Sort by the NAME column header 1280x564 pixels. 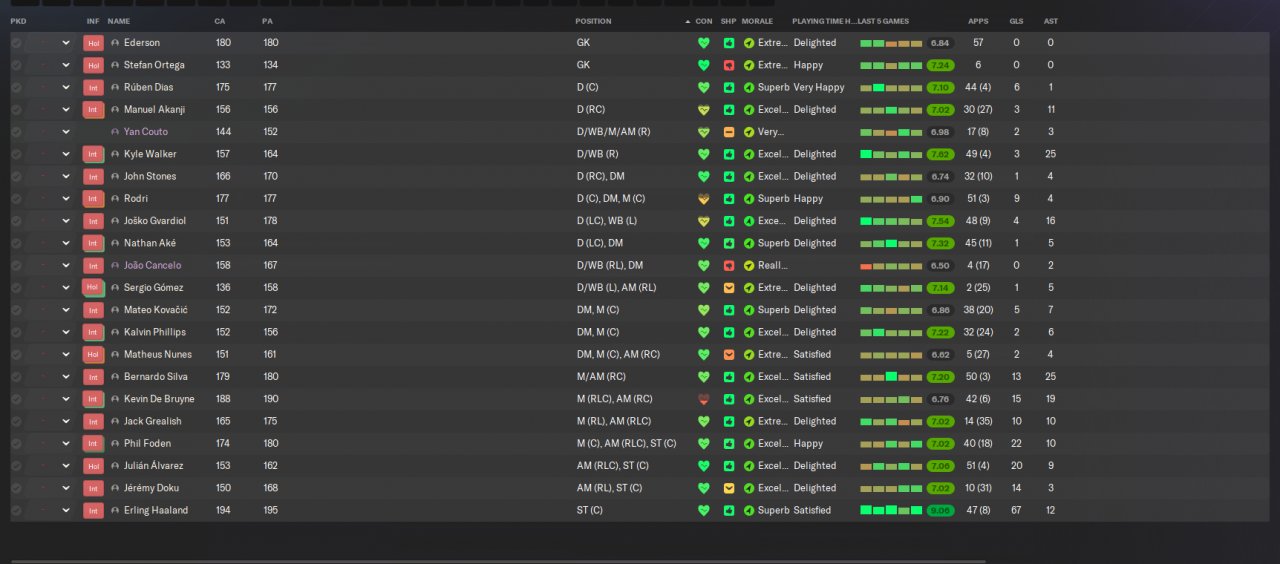[118, 21]
